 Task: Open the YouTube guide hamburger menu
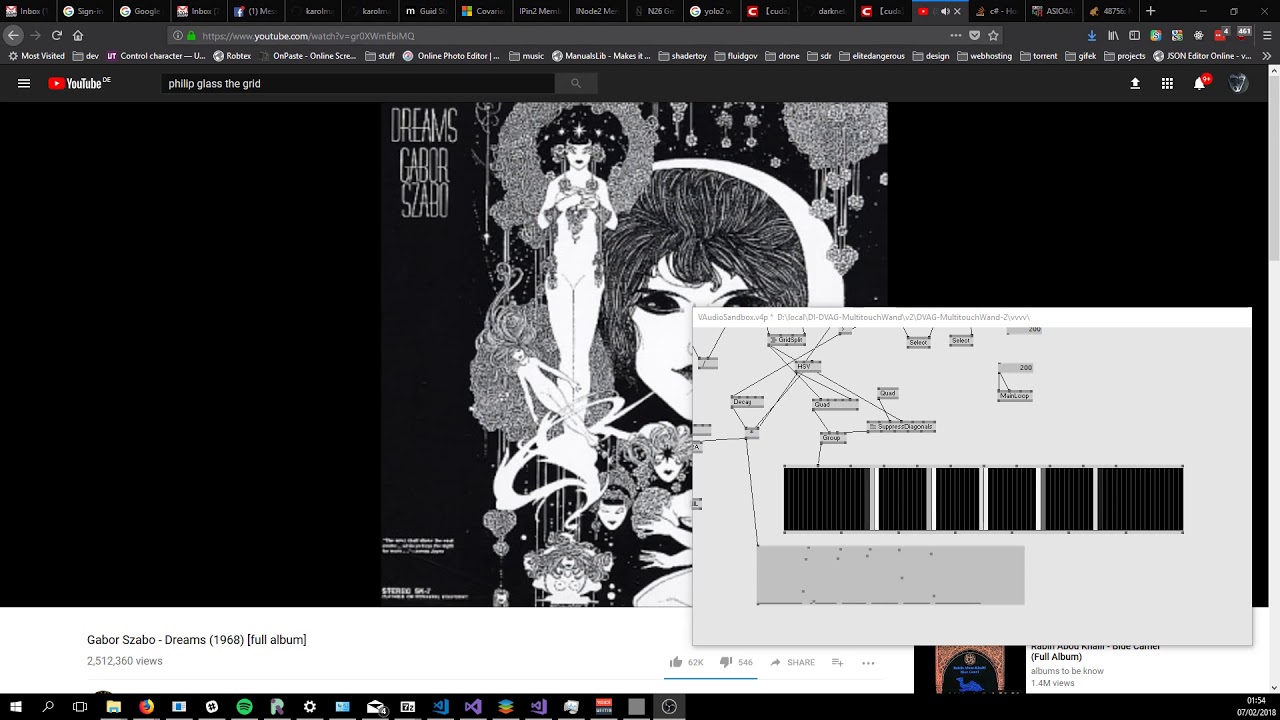coord(24,84)
